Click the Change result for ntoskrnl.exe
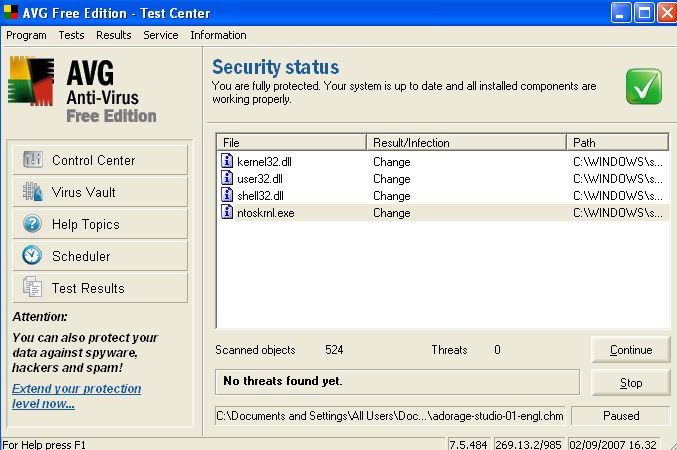This screenshot has height=450, width=677. click(x=392, y=213)
